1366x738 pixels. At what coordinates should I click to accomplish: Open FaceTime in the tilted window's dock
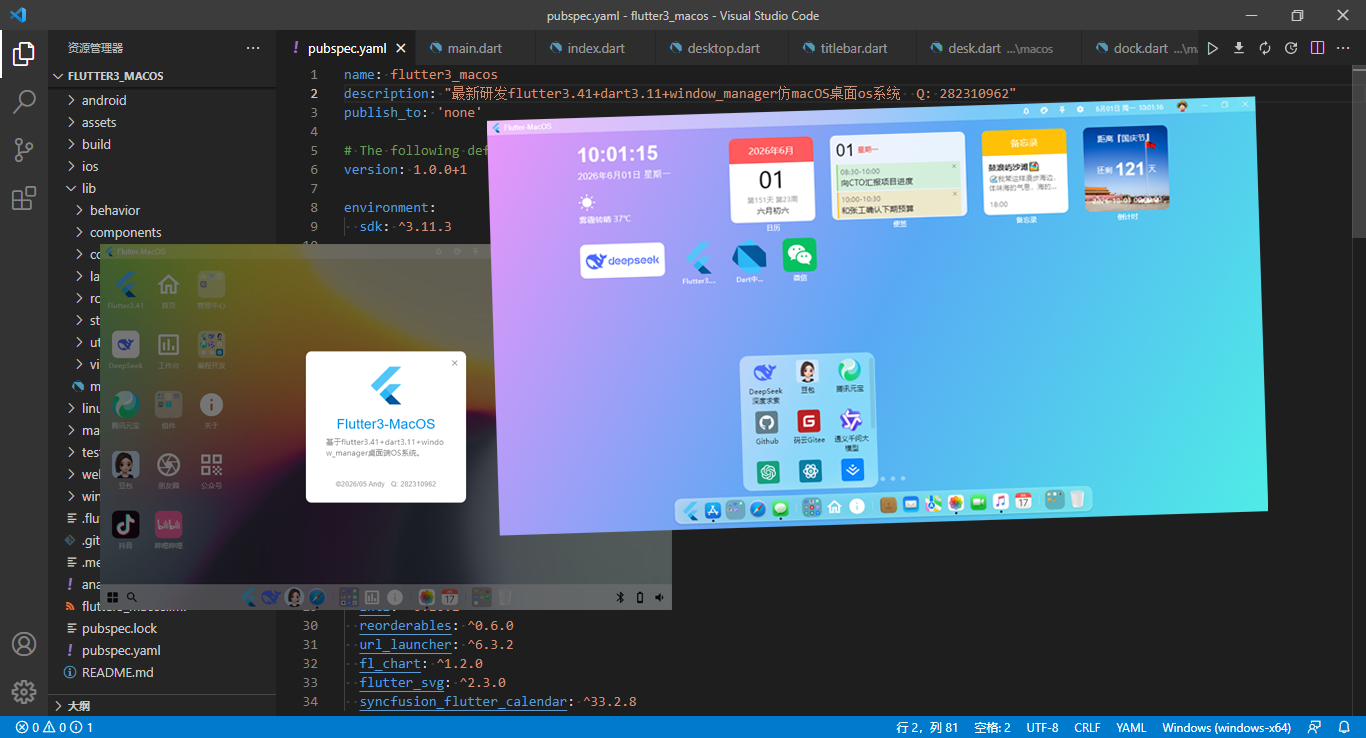(978, 502)
